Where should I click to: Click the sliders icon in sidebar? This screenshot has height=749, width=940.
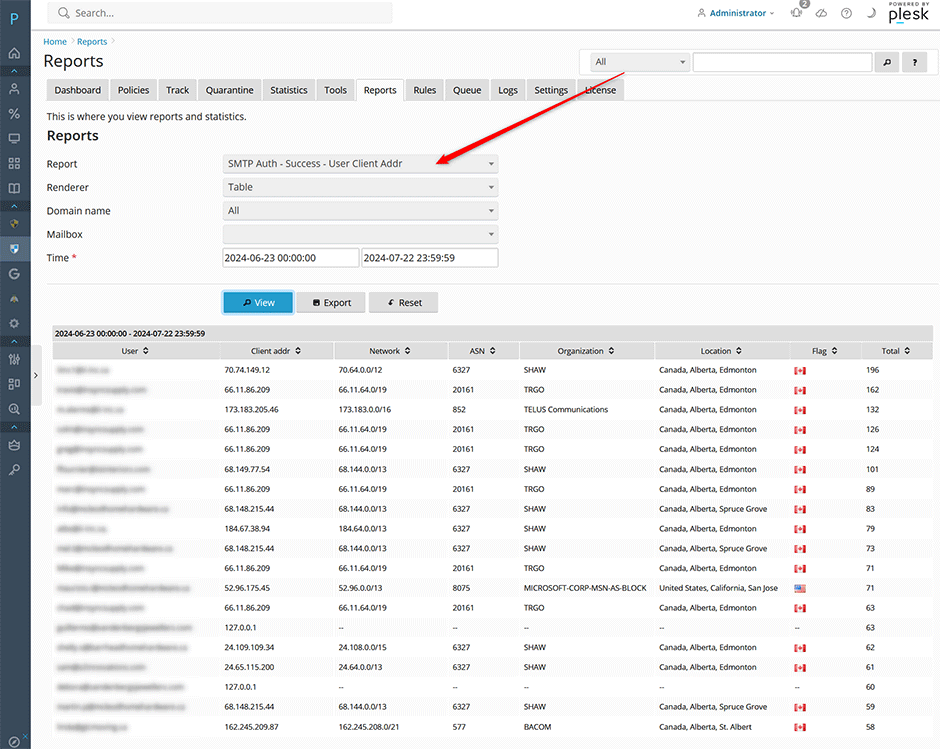14,359
